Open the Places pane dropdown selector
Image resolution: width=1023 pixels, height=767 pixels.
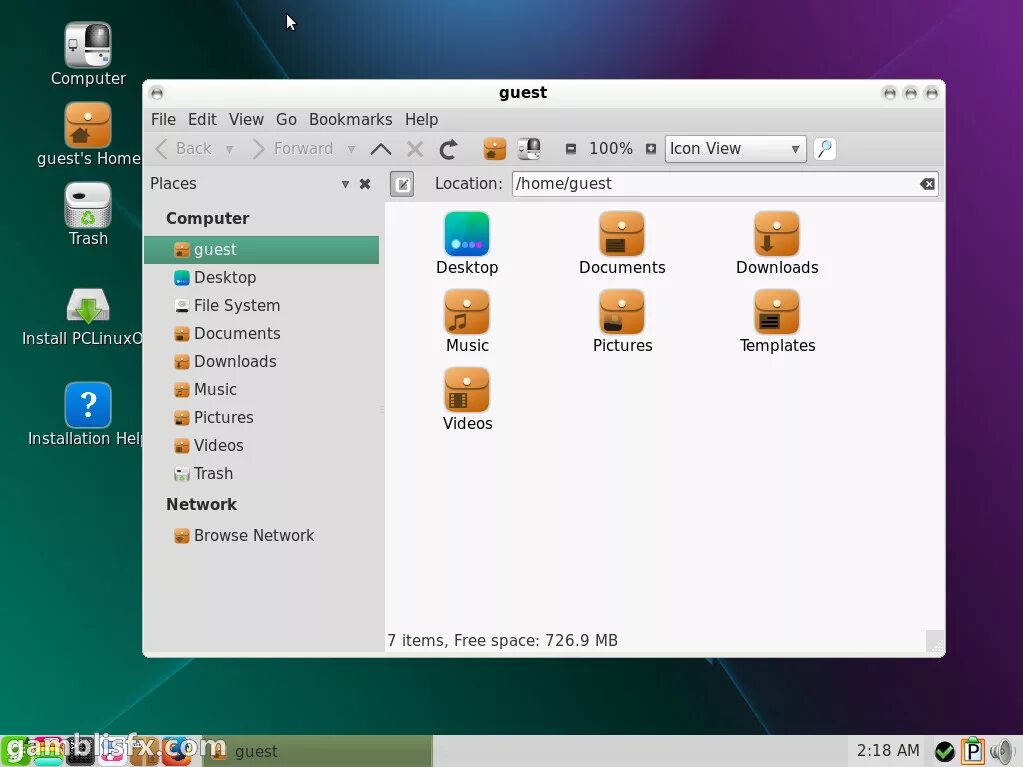pos(344,184)
